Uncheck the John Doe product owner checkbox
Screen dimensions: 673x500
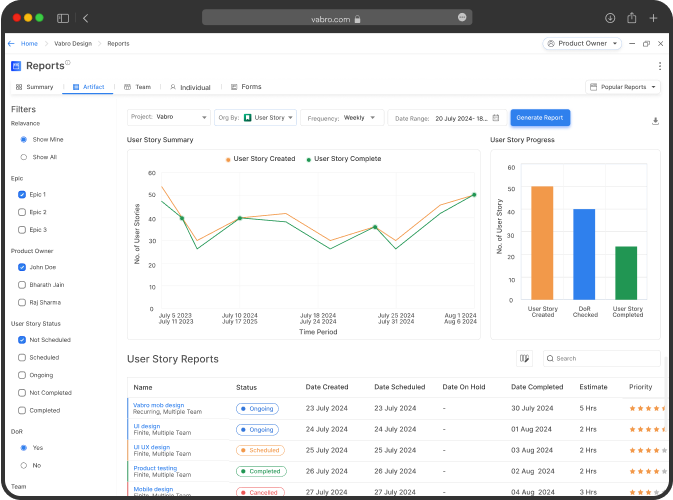point(23,267)
